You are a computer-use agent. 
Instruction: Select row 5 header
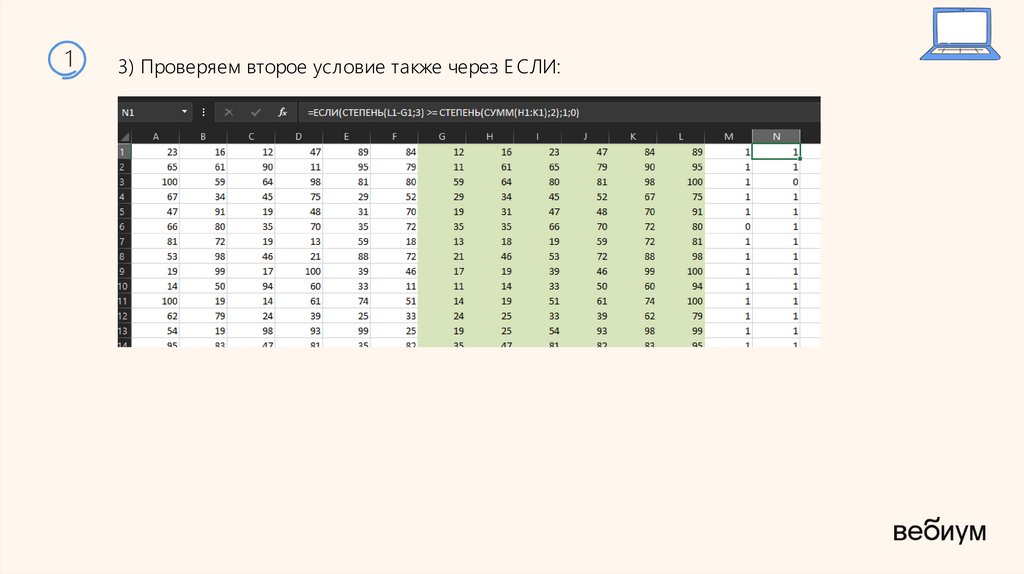click(125, 212)
